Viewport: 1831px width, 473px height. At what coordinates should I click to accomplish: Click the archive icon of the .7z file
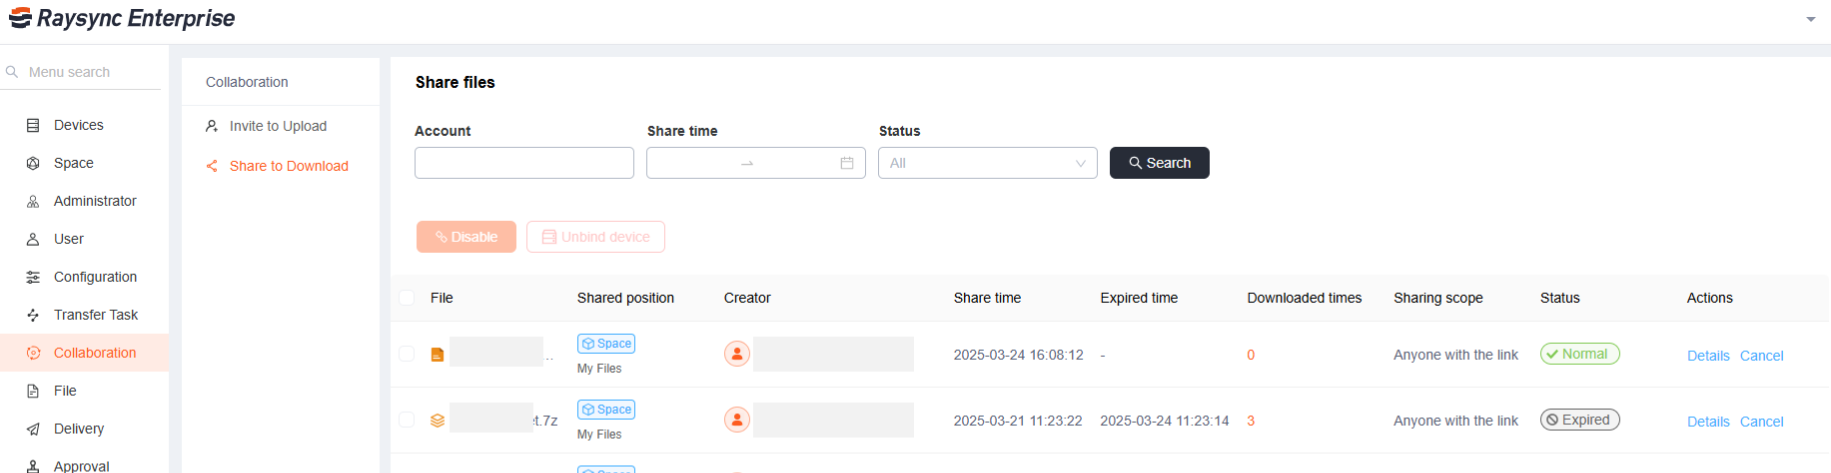437,421
